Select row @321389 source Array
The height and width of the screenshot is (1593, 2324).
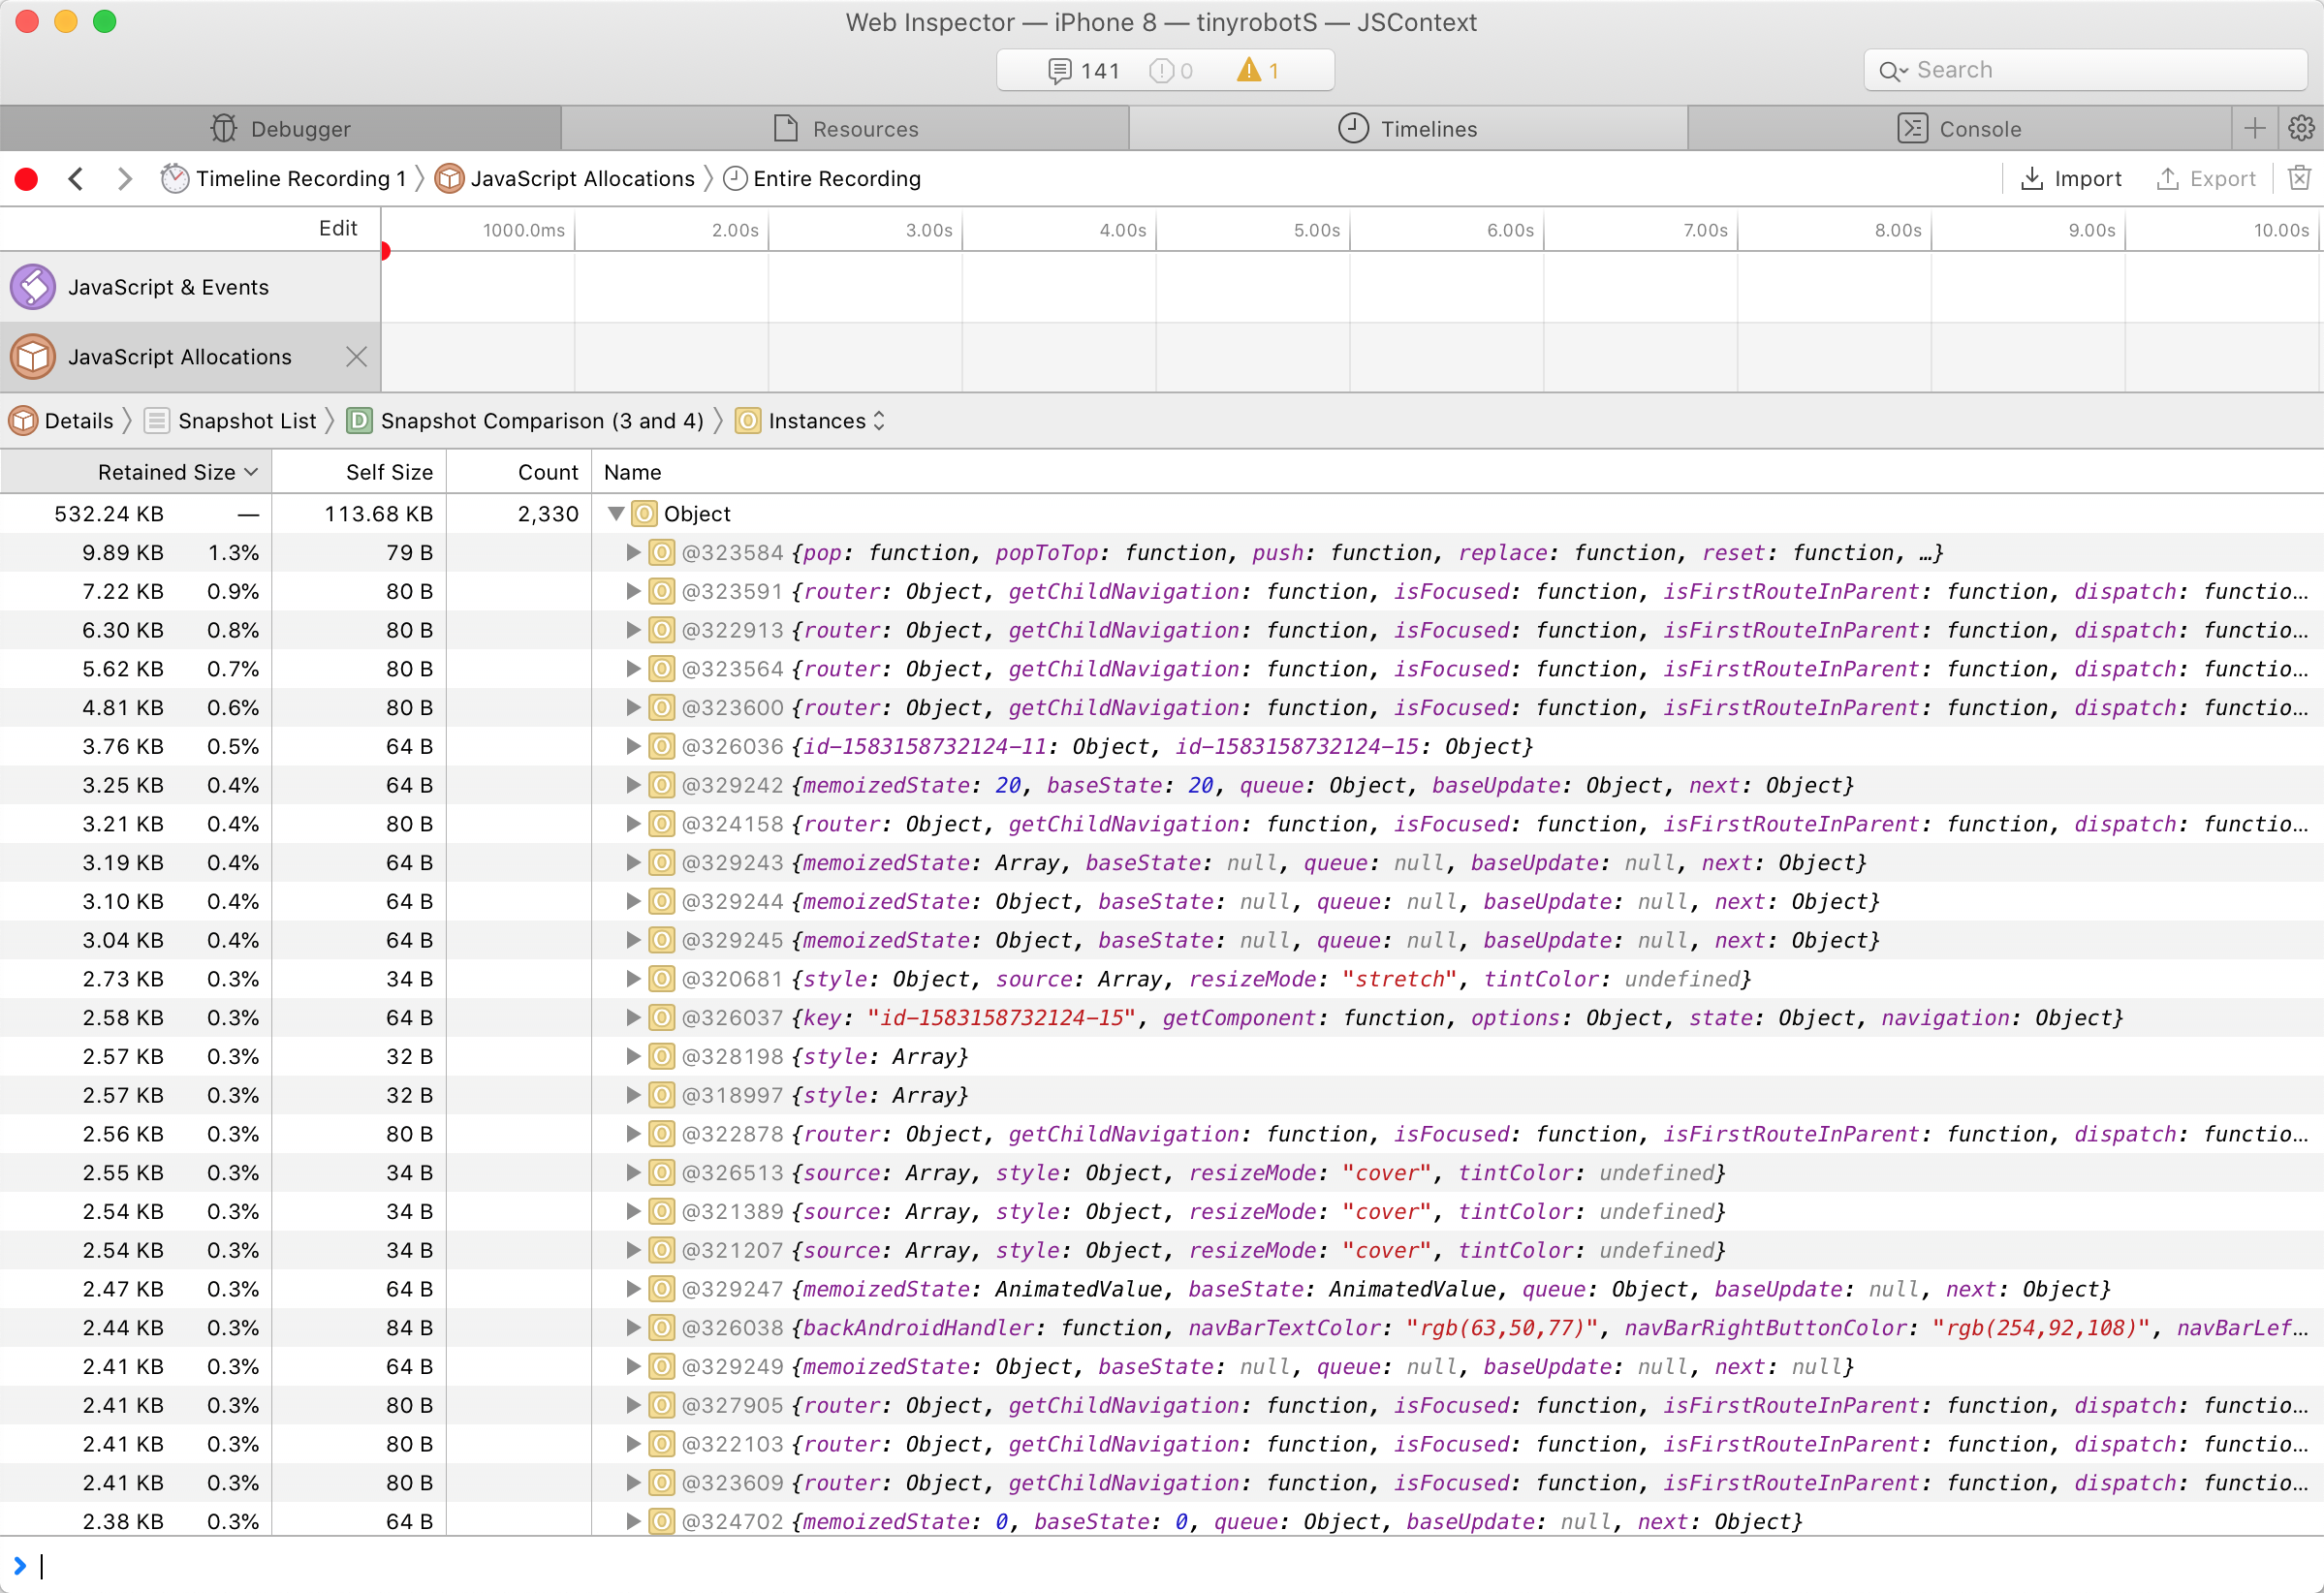pyautogui.click(x=1162, y=1212)
